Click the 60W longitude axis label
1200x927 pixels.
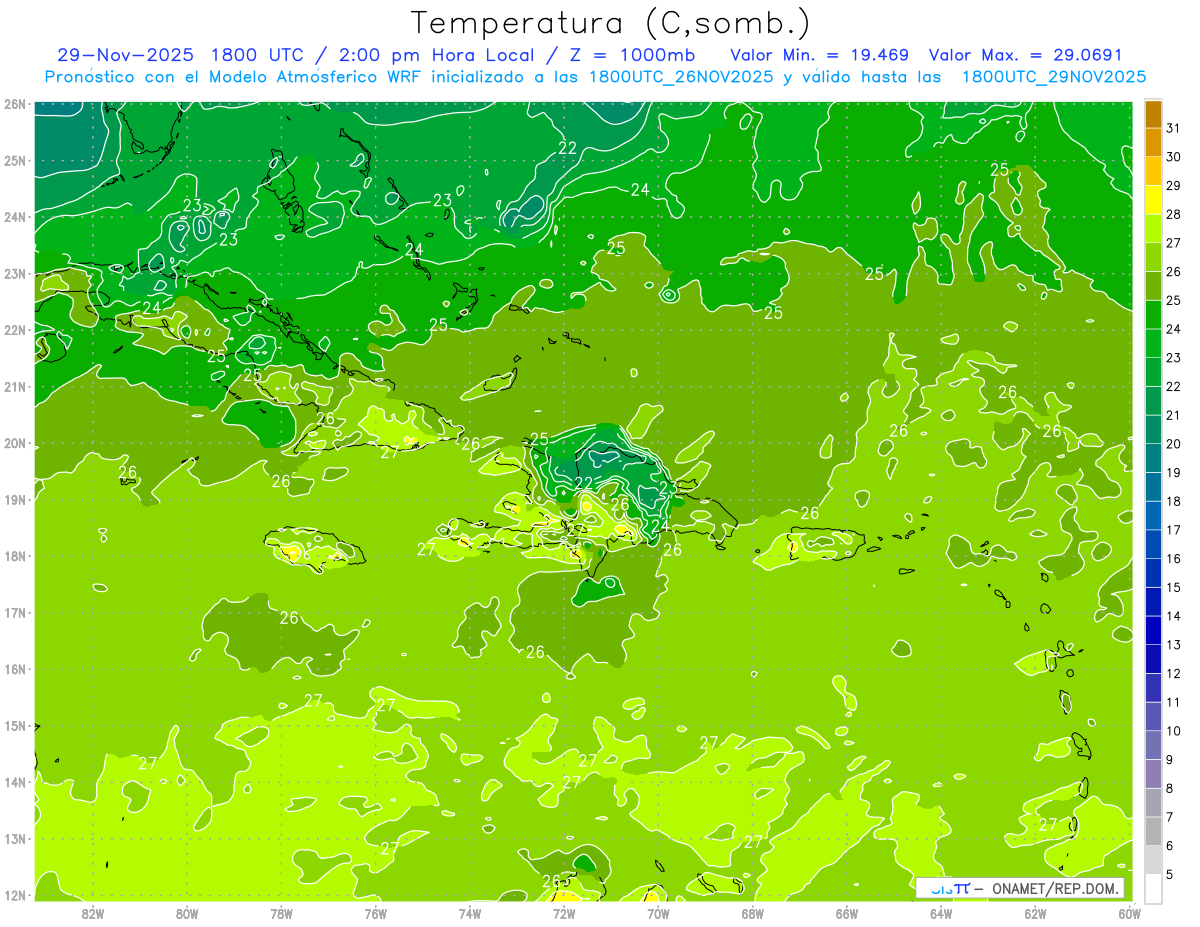click(1130, 913)
